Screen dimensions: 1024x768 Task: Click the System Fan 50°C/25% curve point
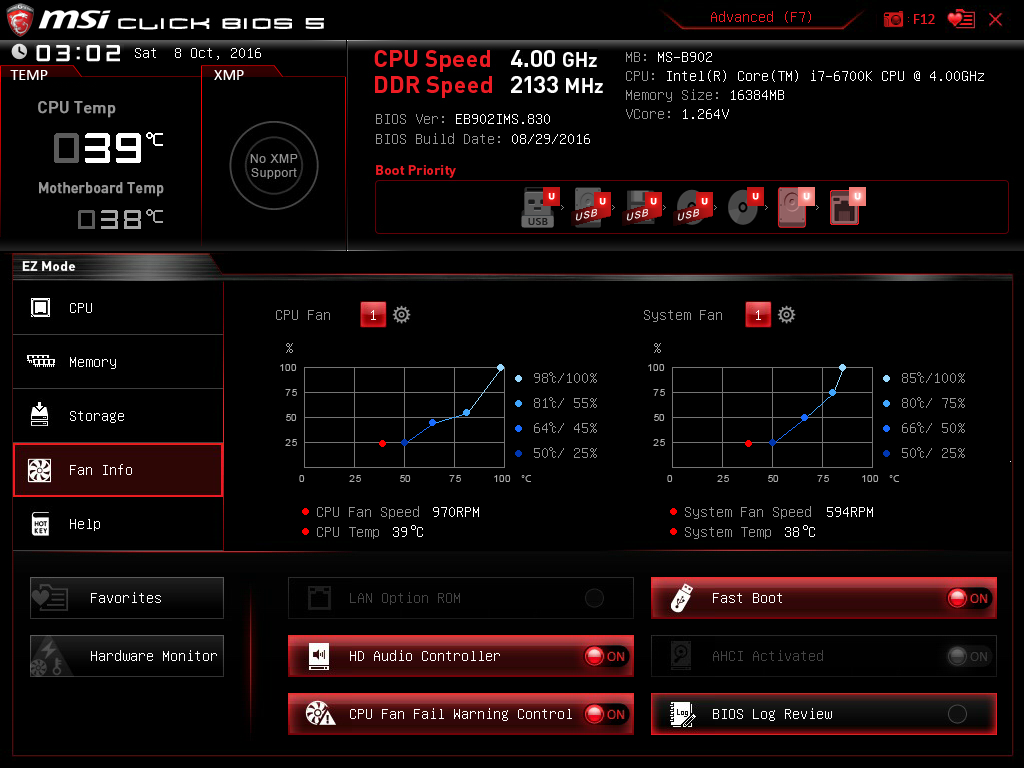(773, 443)
